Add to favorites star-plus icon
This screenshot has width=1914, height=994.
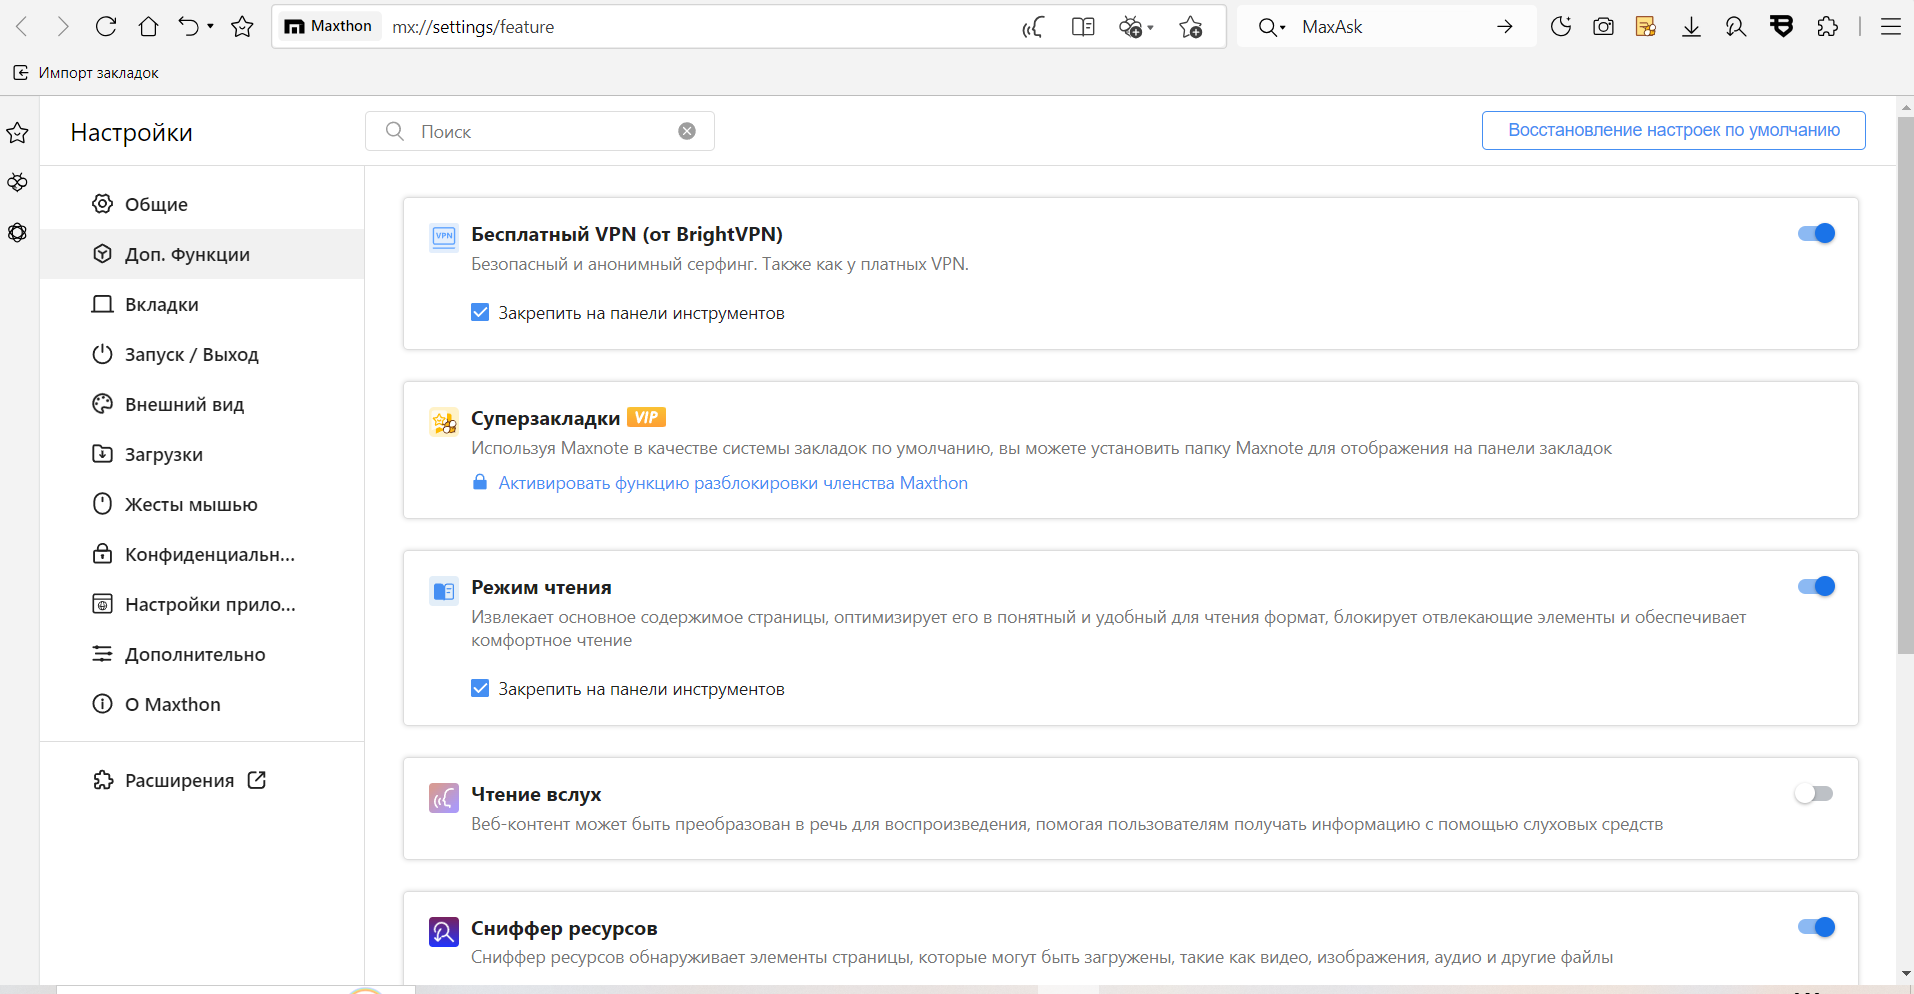click(x=1190, y=27)
